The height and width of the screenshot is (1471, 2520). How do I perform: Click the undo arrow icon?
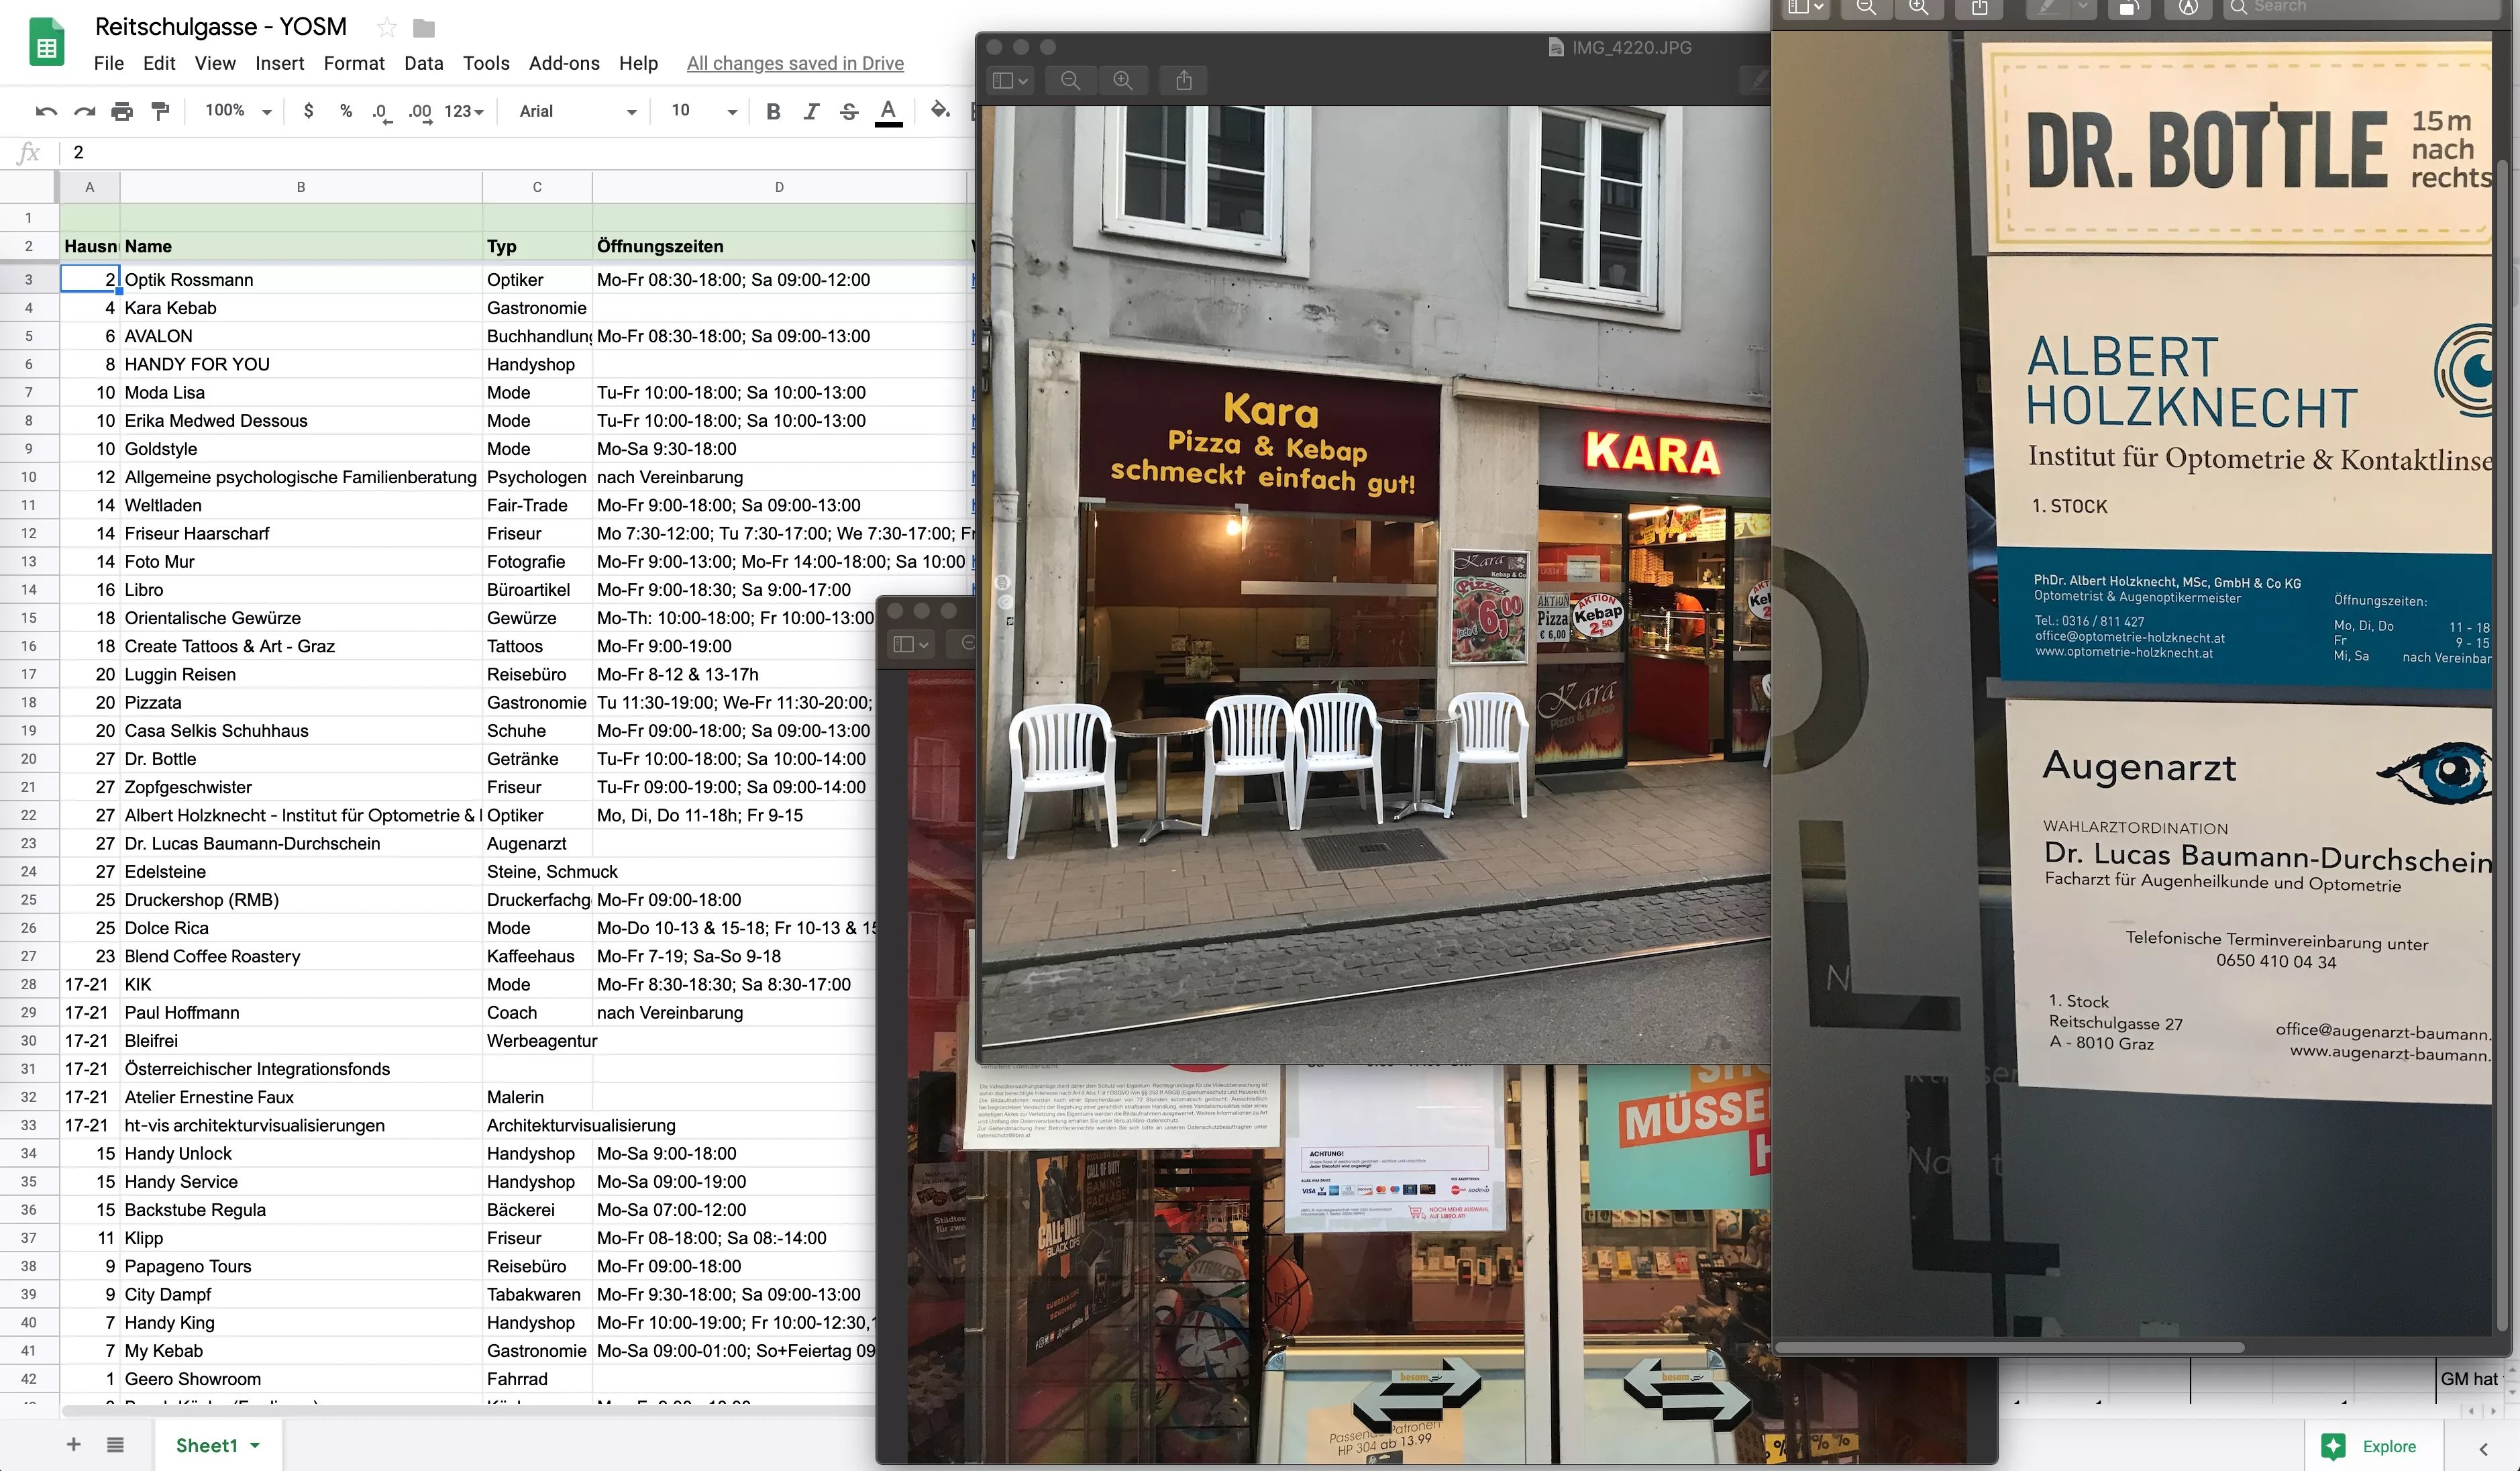pyautogui.click(x=46, y=111)
